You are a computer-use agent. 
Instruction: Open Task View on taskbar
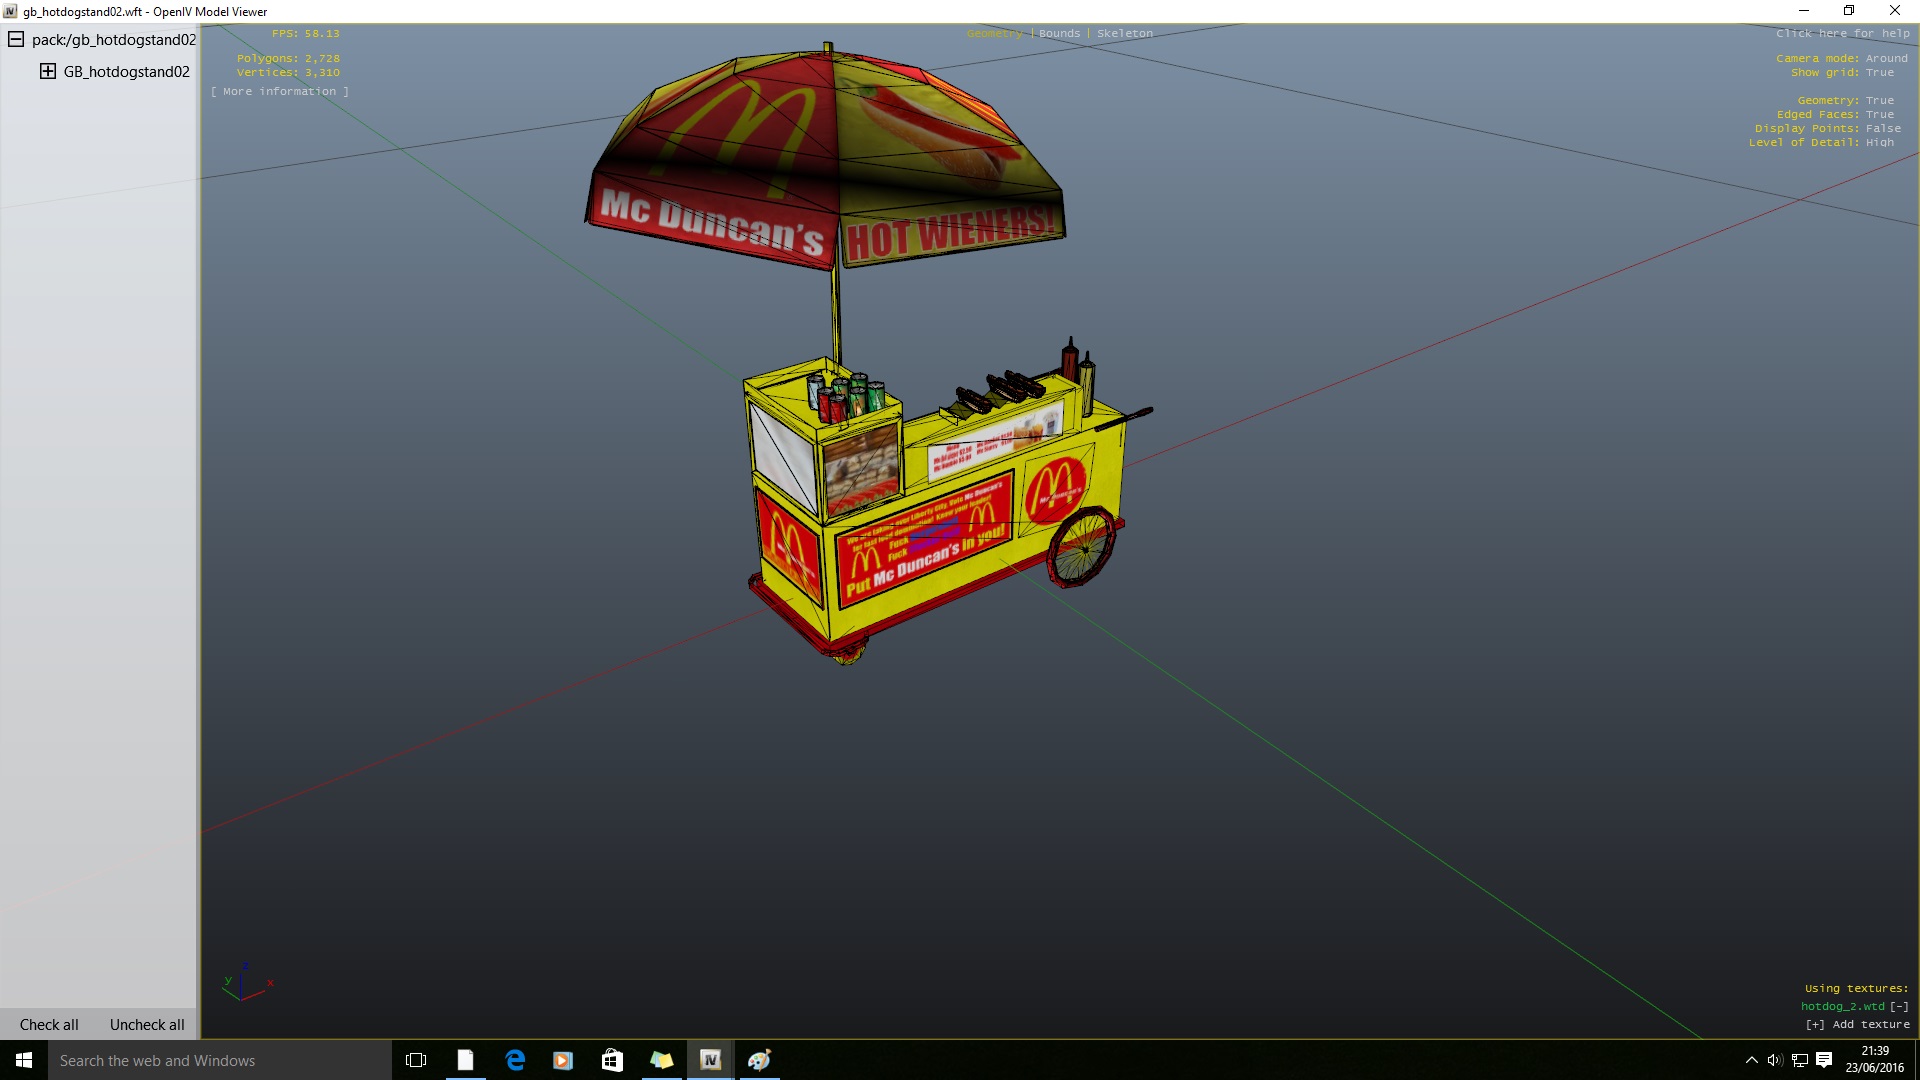416,1060
